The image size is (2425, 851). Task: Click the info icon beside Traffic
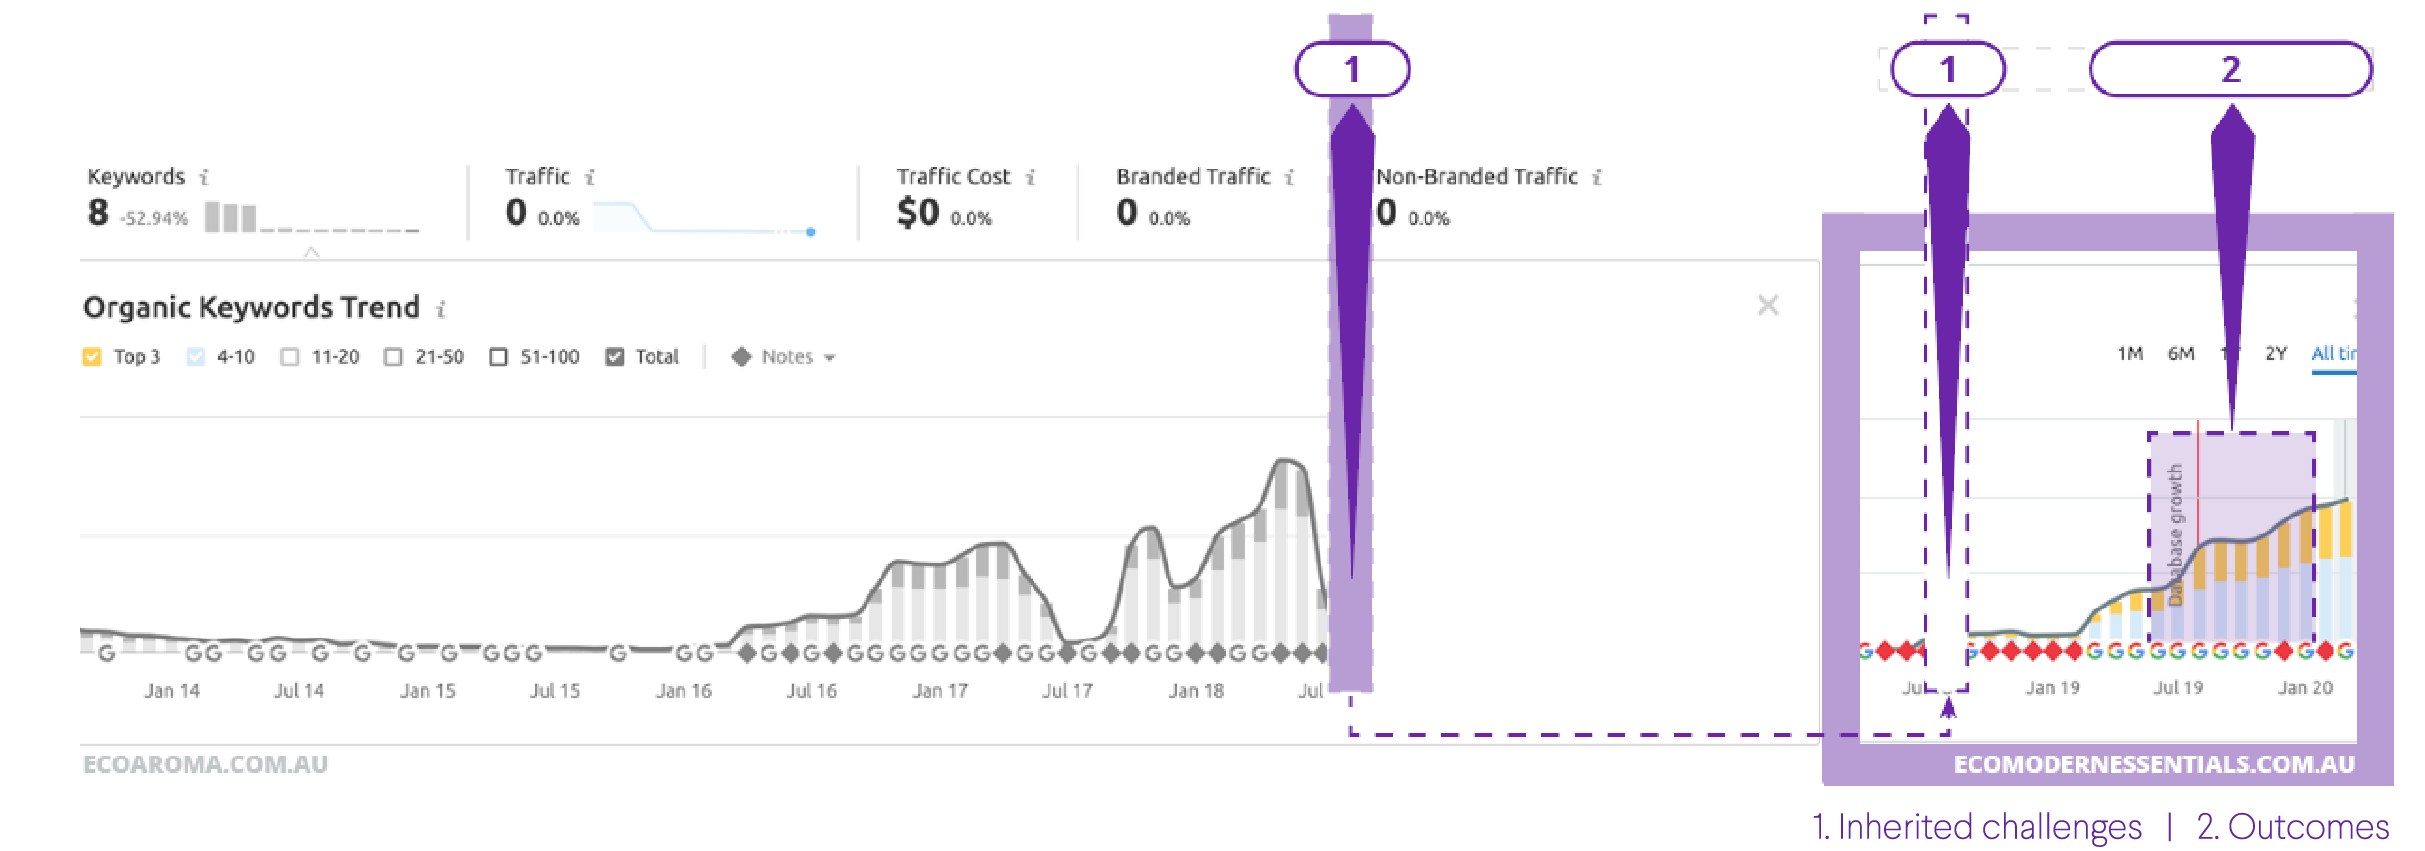point(590,177)
